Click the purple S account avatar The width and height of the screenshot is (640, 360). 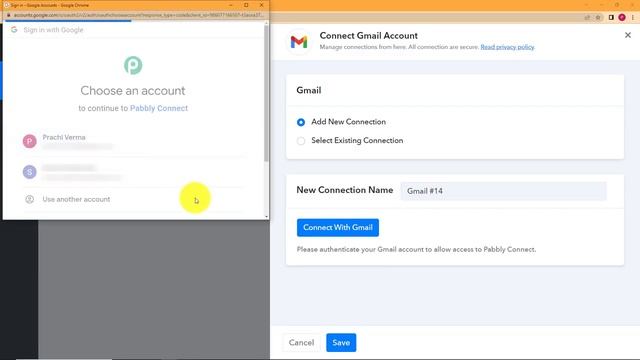tap(29, 172)
